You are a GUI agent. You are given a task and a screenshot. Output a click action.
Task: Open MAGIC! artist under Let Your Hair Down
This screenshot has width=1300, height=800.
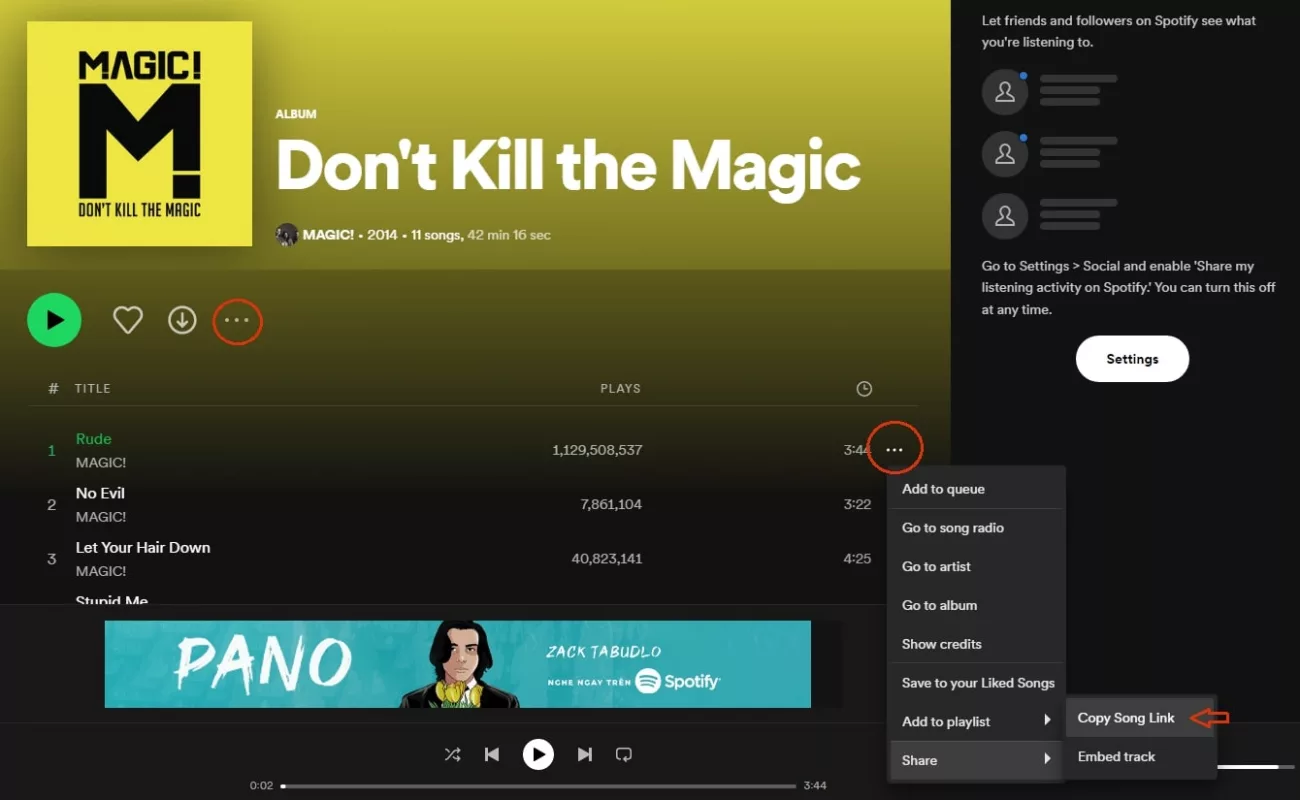click(101, 571)
